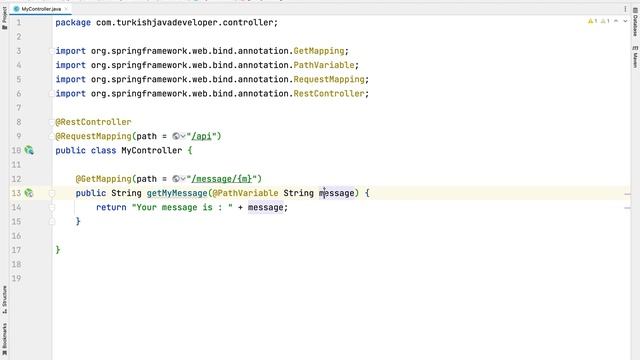Click the @GetMapping annotation on line 12
640x360 pixels.
pyautogui.click(x=104, y=179)
